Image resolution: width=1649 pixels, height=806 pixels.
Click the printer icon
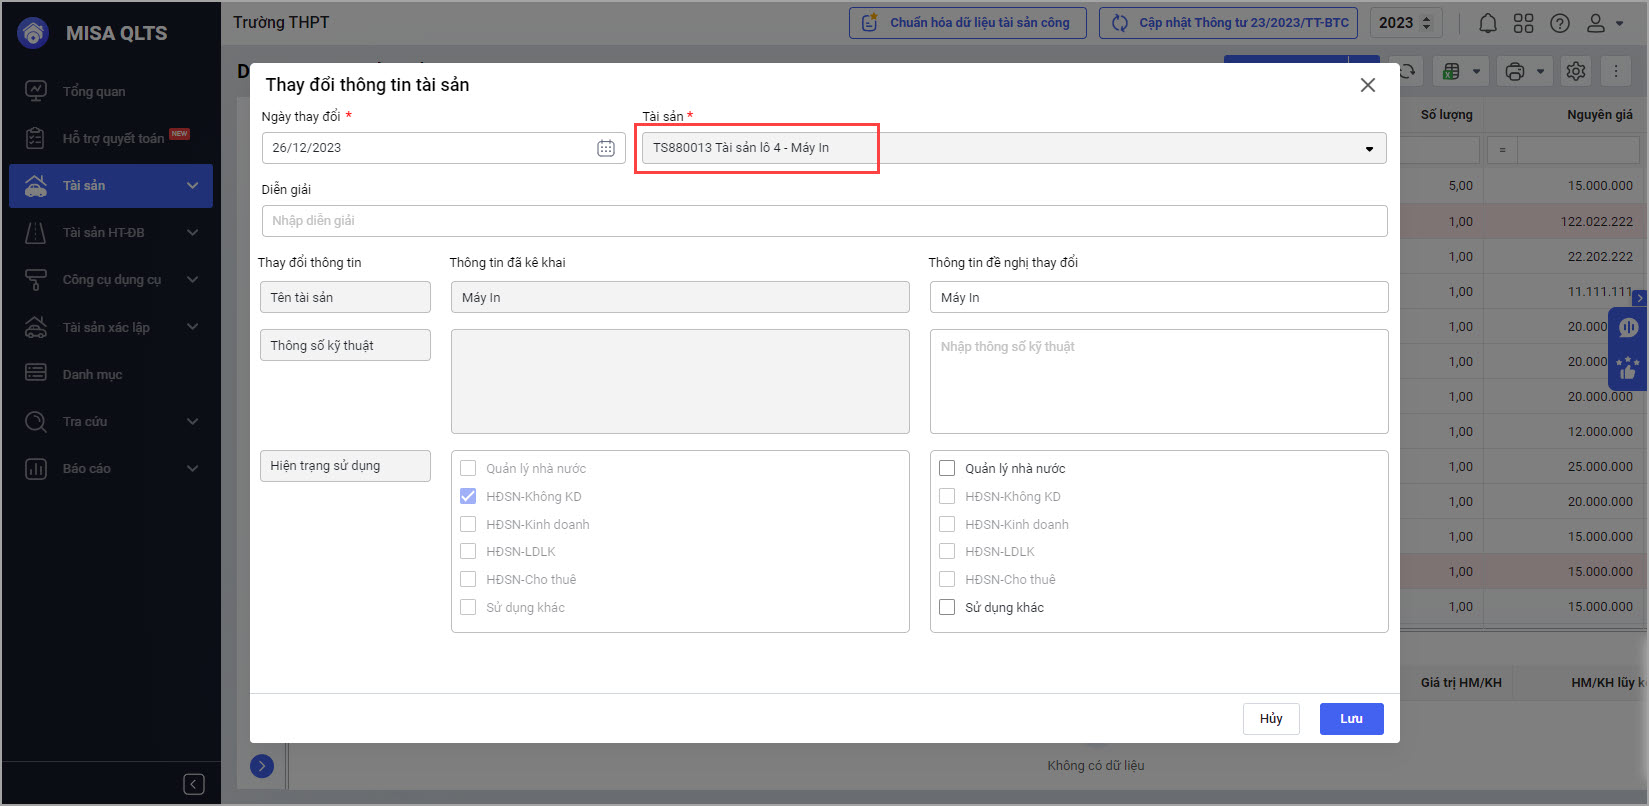click(x=1515, y=71)
